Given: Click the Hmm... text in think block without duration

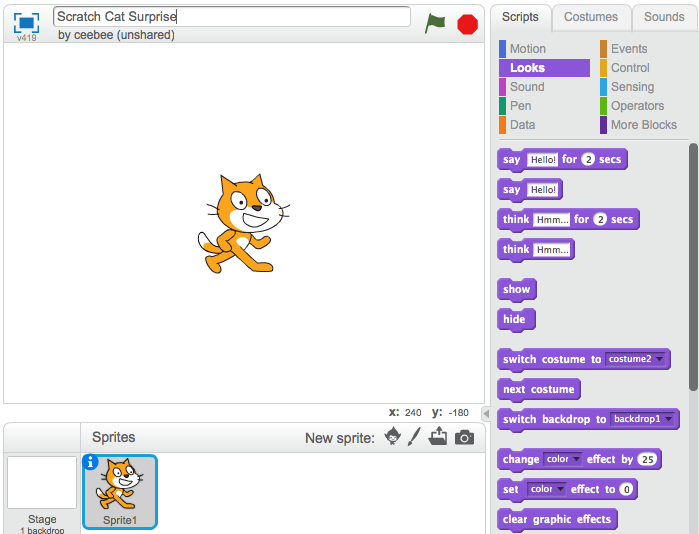Looking at the screenshot, I should (552, 250).
